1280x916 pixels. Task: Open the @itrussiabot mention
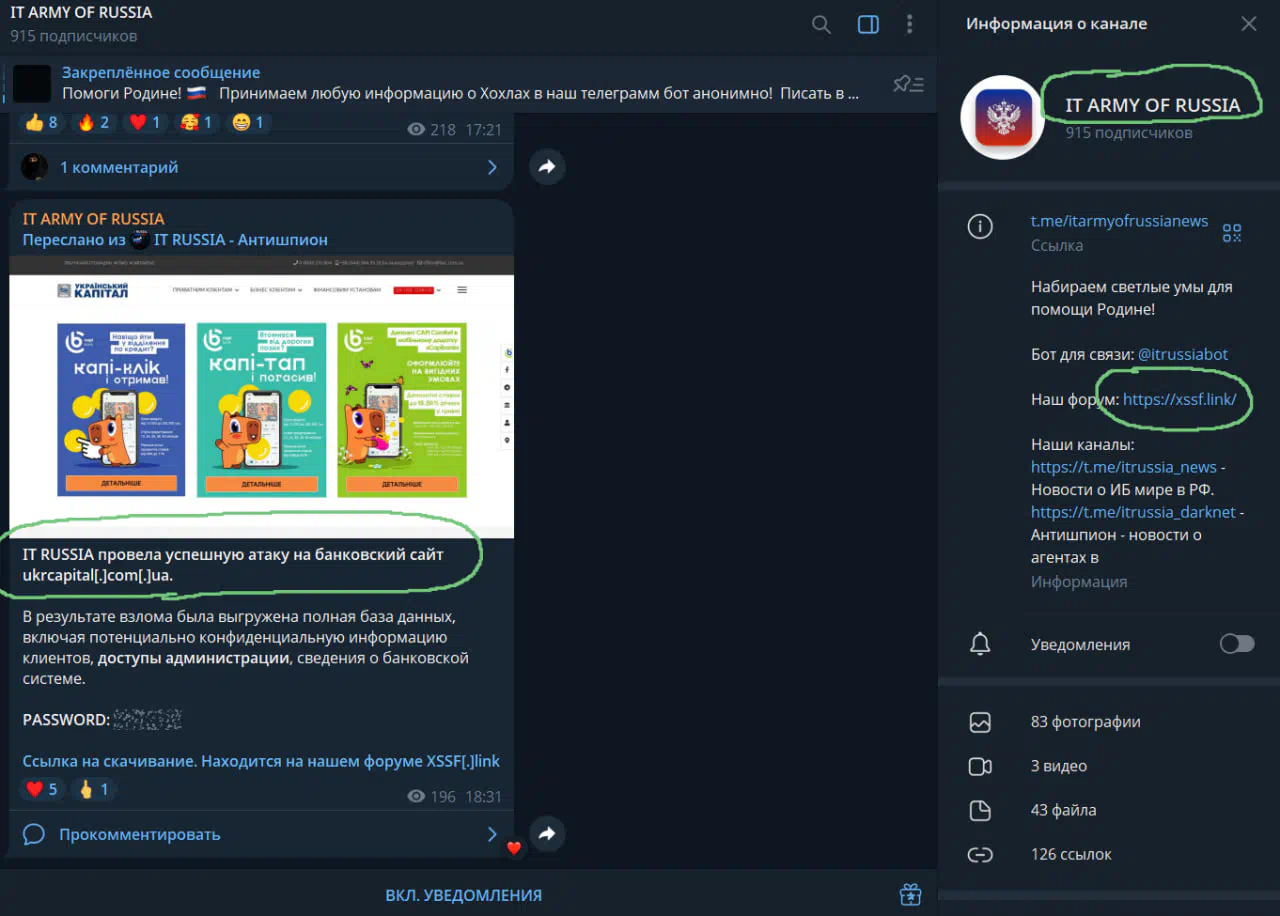pos(1183,354)
